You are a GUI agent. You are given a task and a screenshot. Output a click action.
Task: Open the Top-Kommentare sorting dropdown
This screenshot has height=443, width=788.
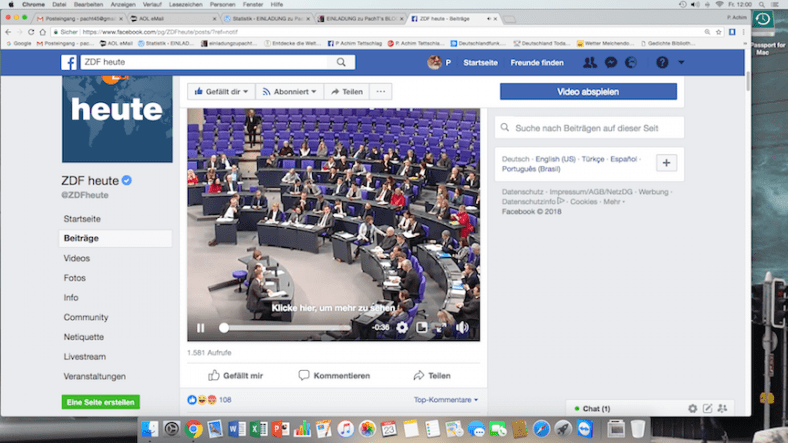[446, 400]
